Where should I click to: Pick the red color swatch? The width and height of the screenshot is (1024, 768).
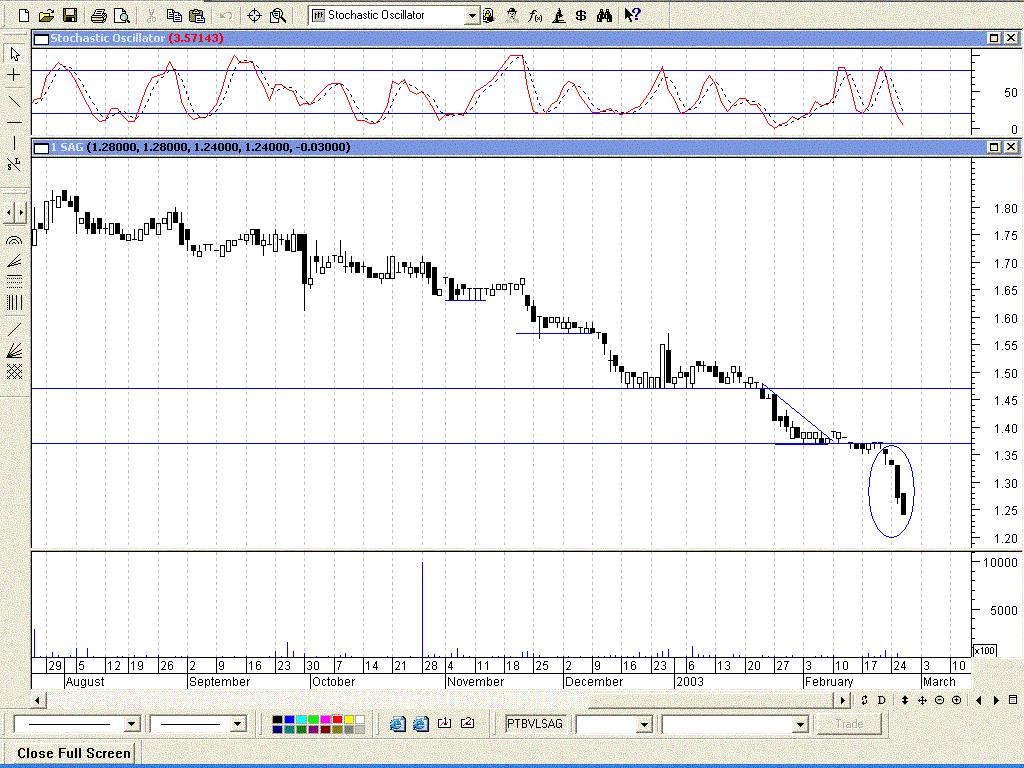tap(337, 719)
